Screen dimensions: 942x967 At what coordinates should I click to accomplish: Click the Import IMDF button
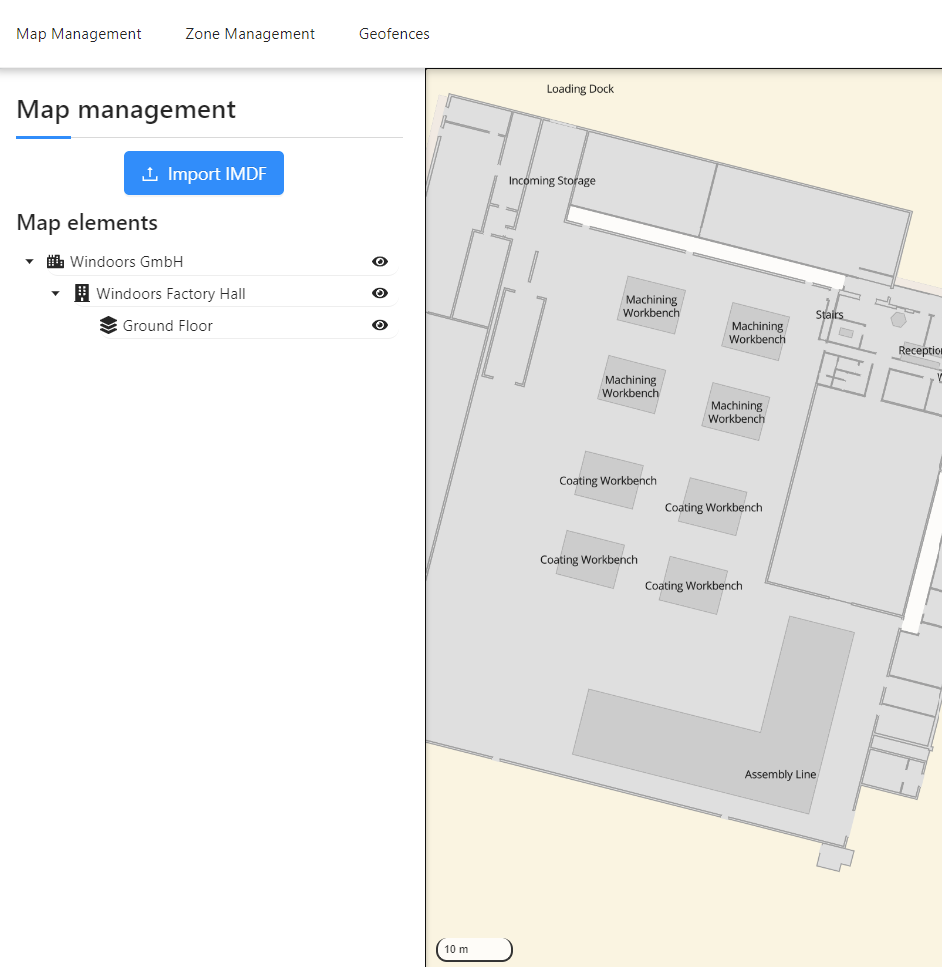(204, 173)
